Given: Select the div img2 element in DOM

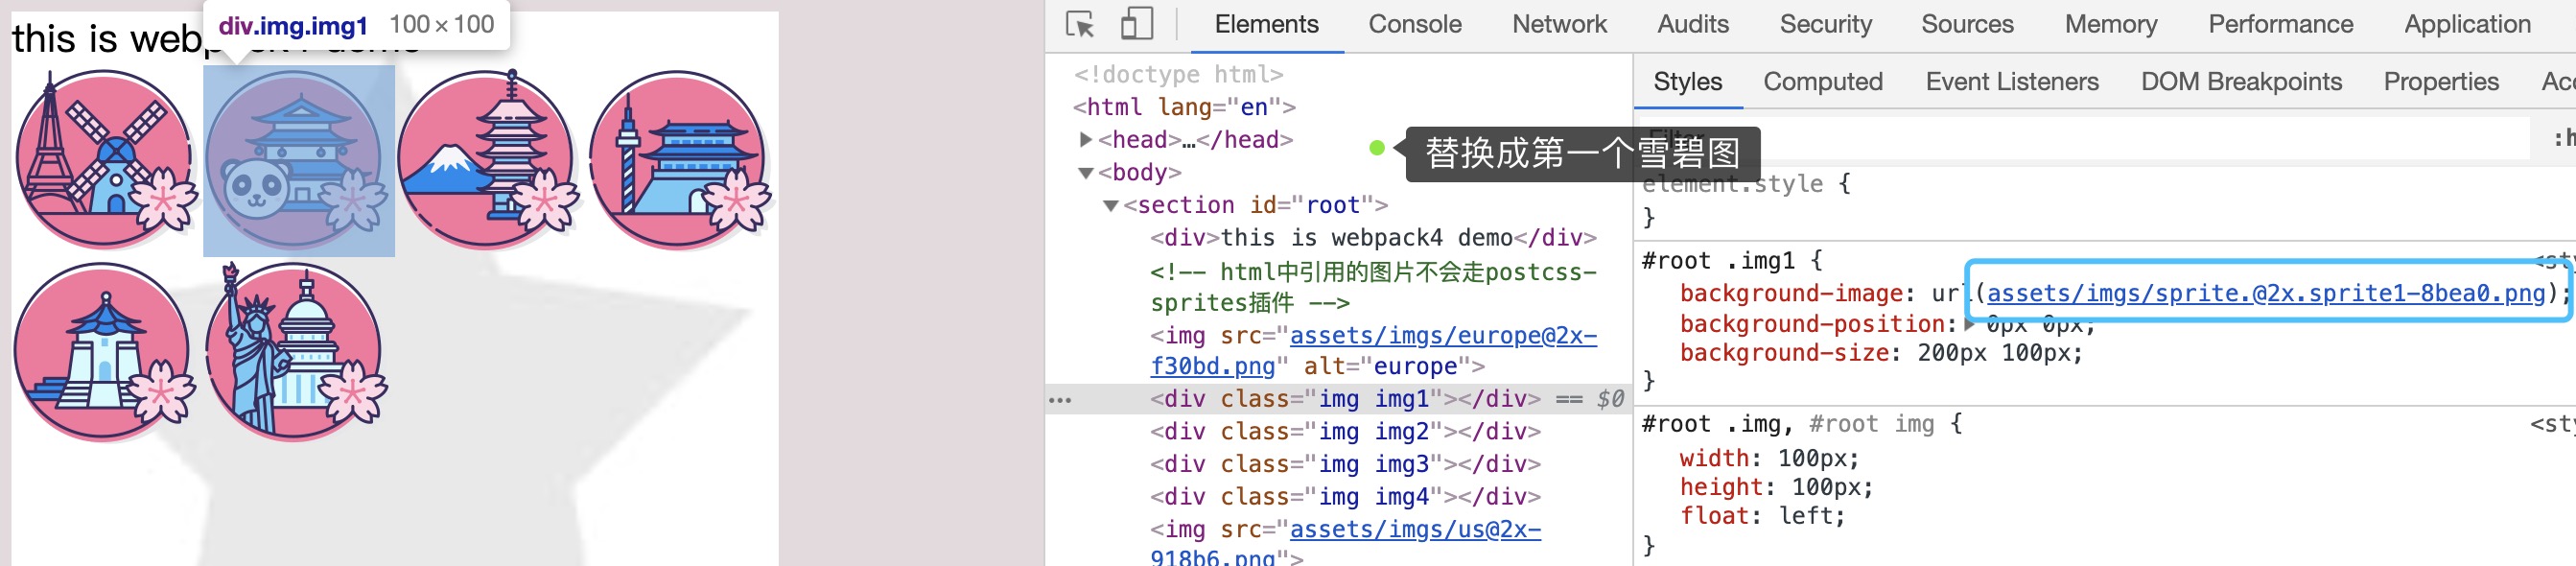Looking at the screenshot, I should [x=1344, y=432].
